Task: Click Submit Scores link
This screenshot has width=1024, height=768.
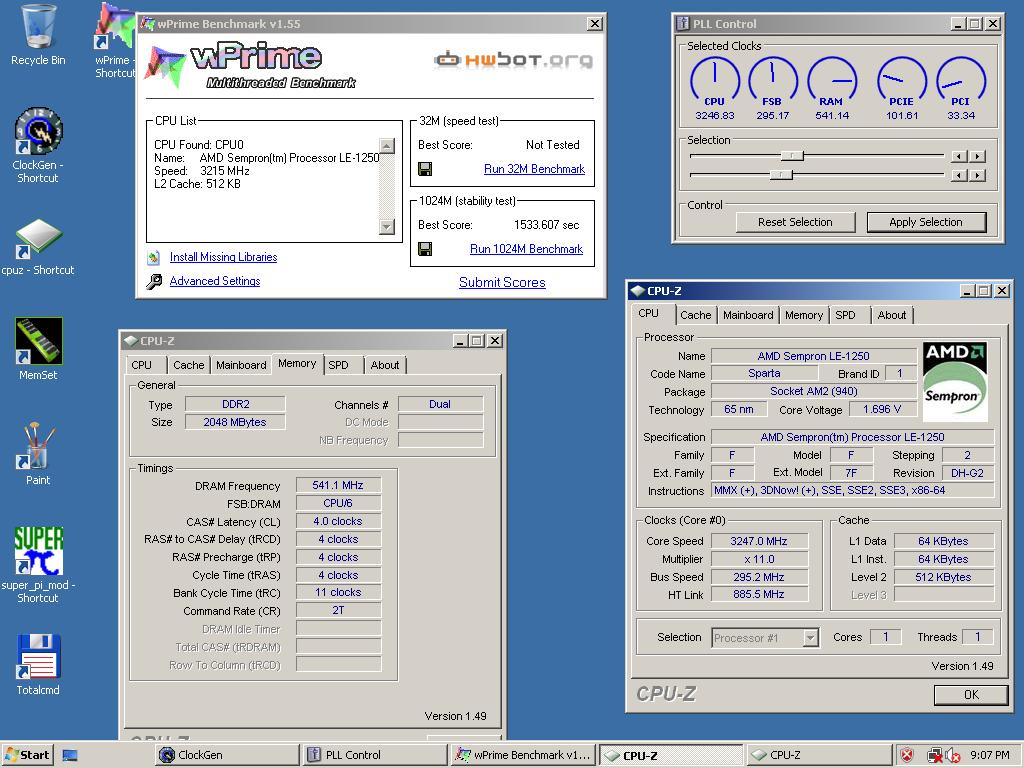Action: [502, 283]
